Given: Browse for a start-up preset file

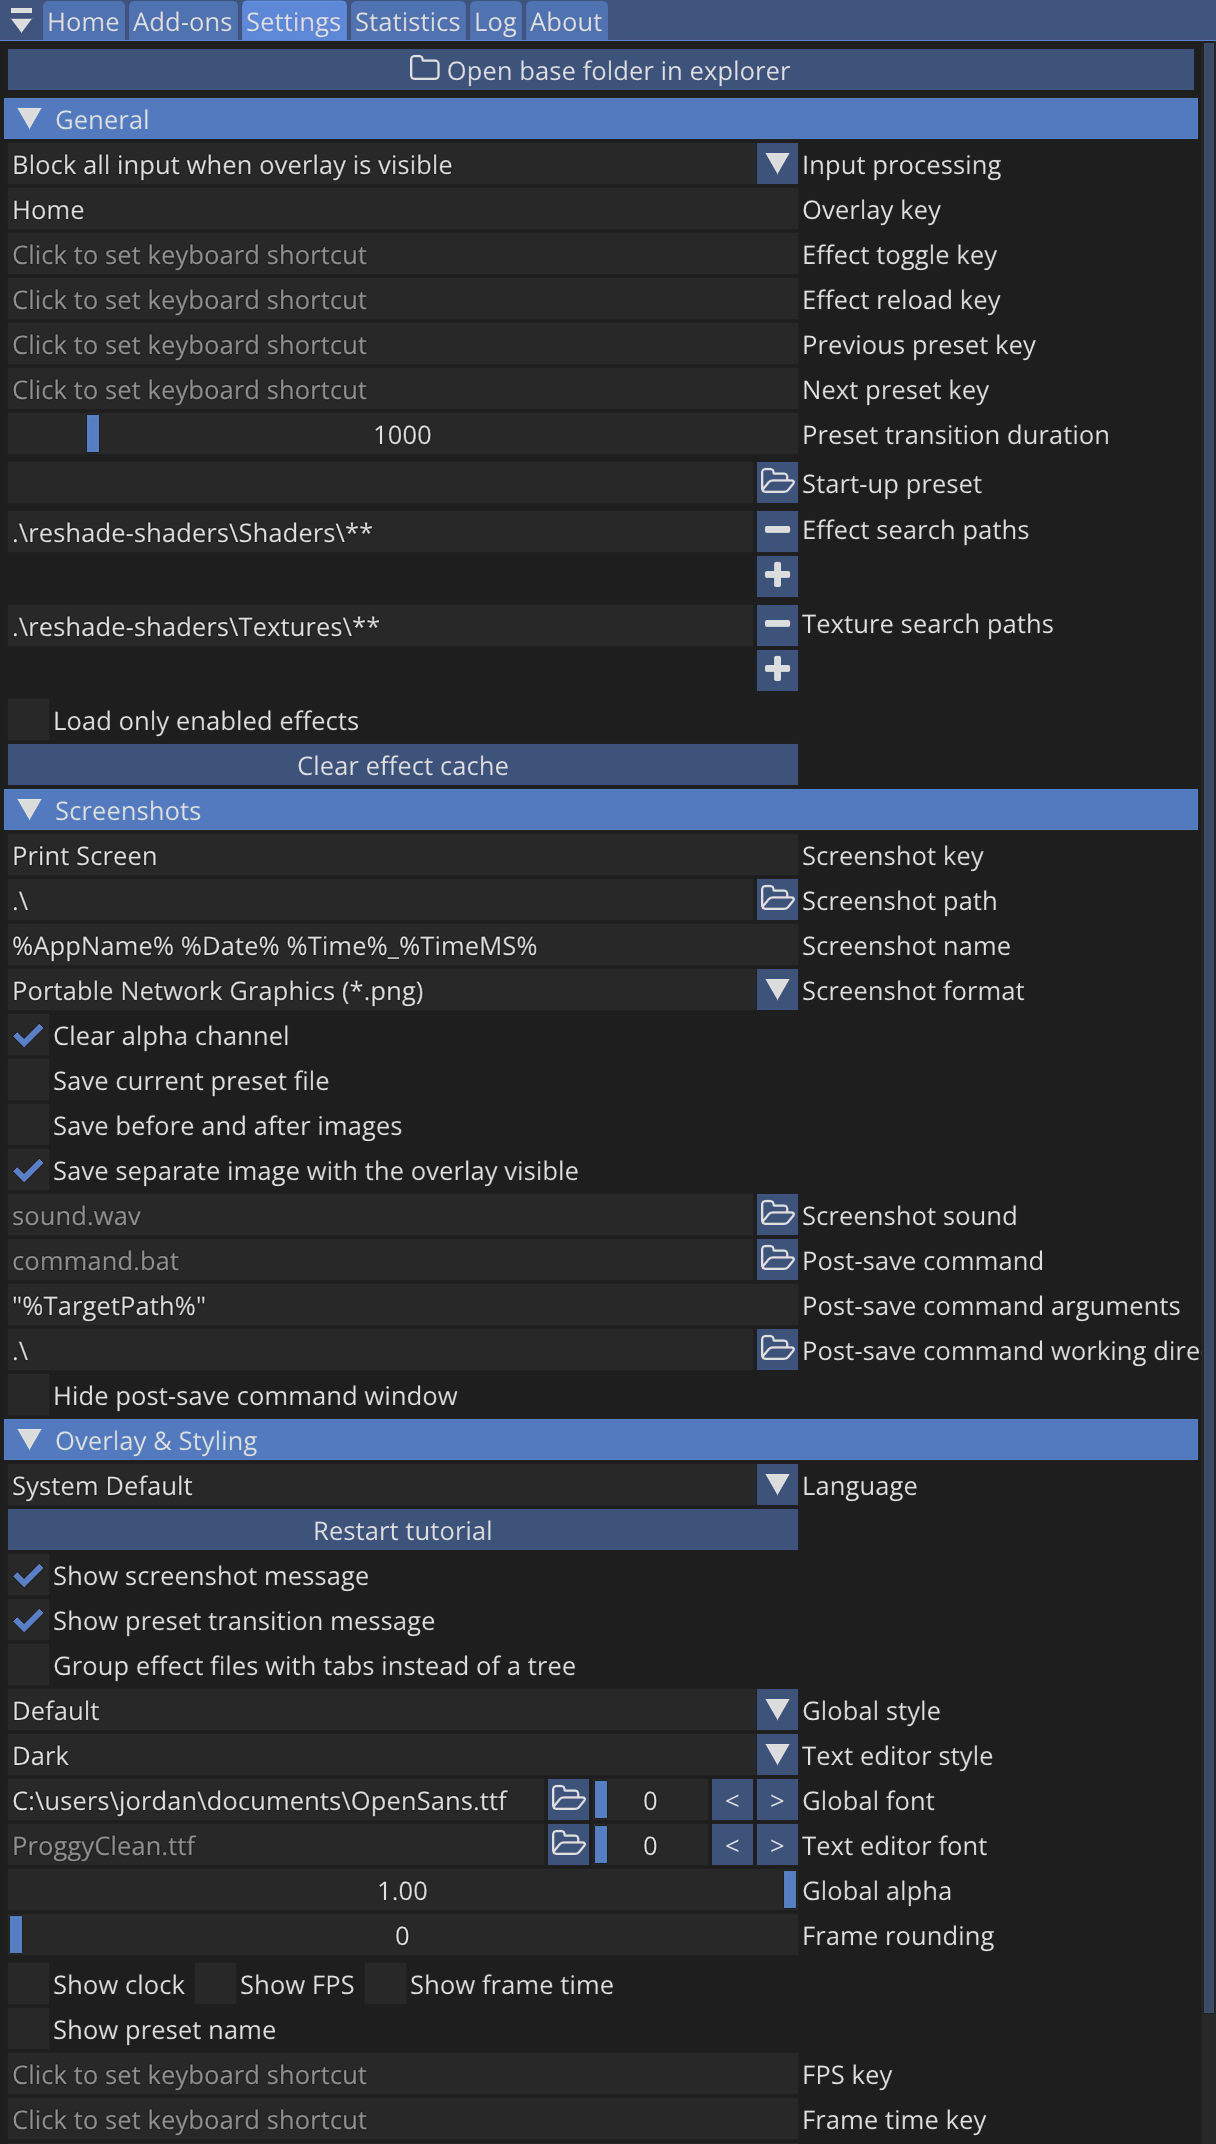Looking at the screenshot, I should 777,482.
